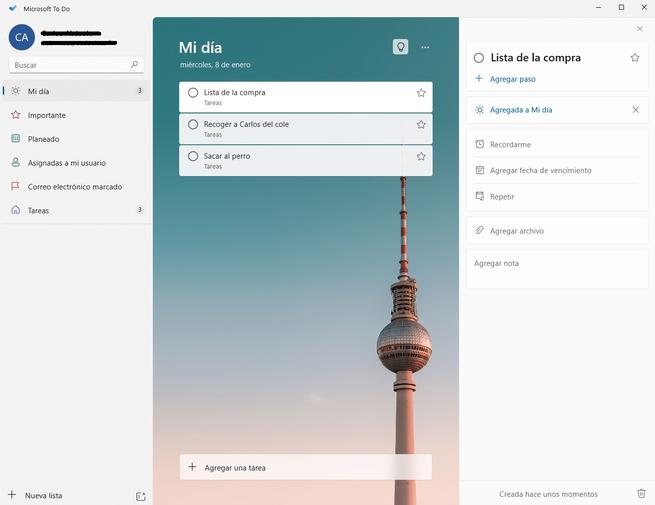Complete Lista de la compra in task list
The image size is (655, 505).
(x=193, y=93)
